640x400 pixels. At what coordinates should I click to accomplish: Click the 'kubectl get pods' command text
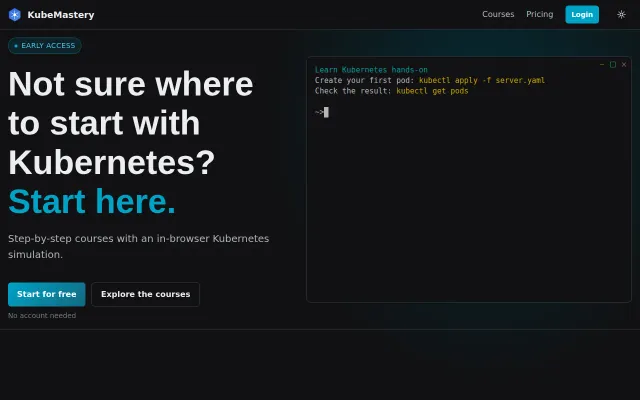coord(432,91)
